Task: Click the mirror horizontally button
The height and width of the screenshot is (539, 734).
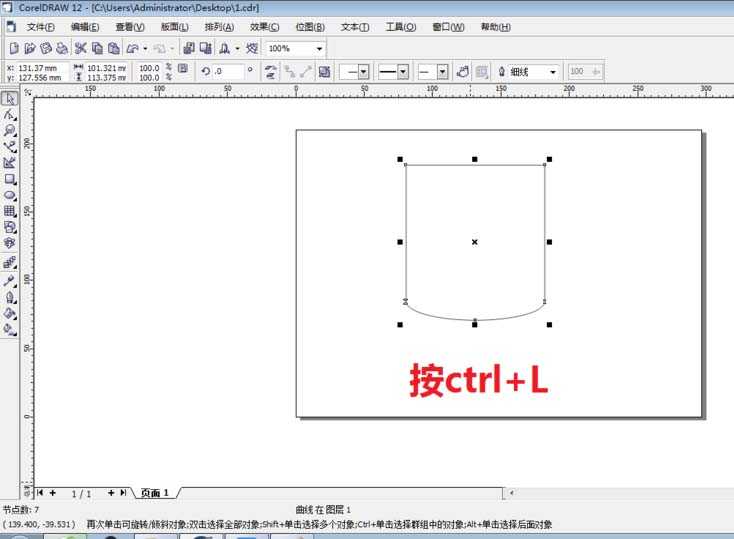Action: [270, 72]
